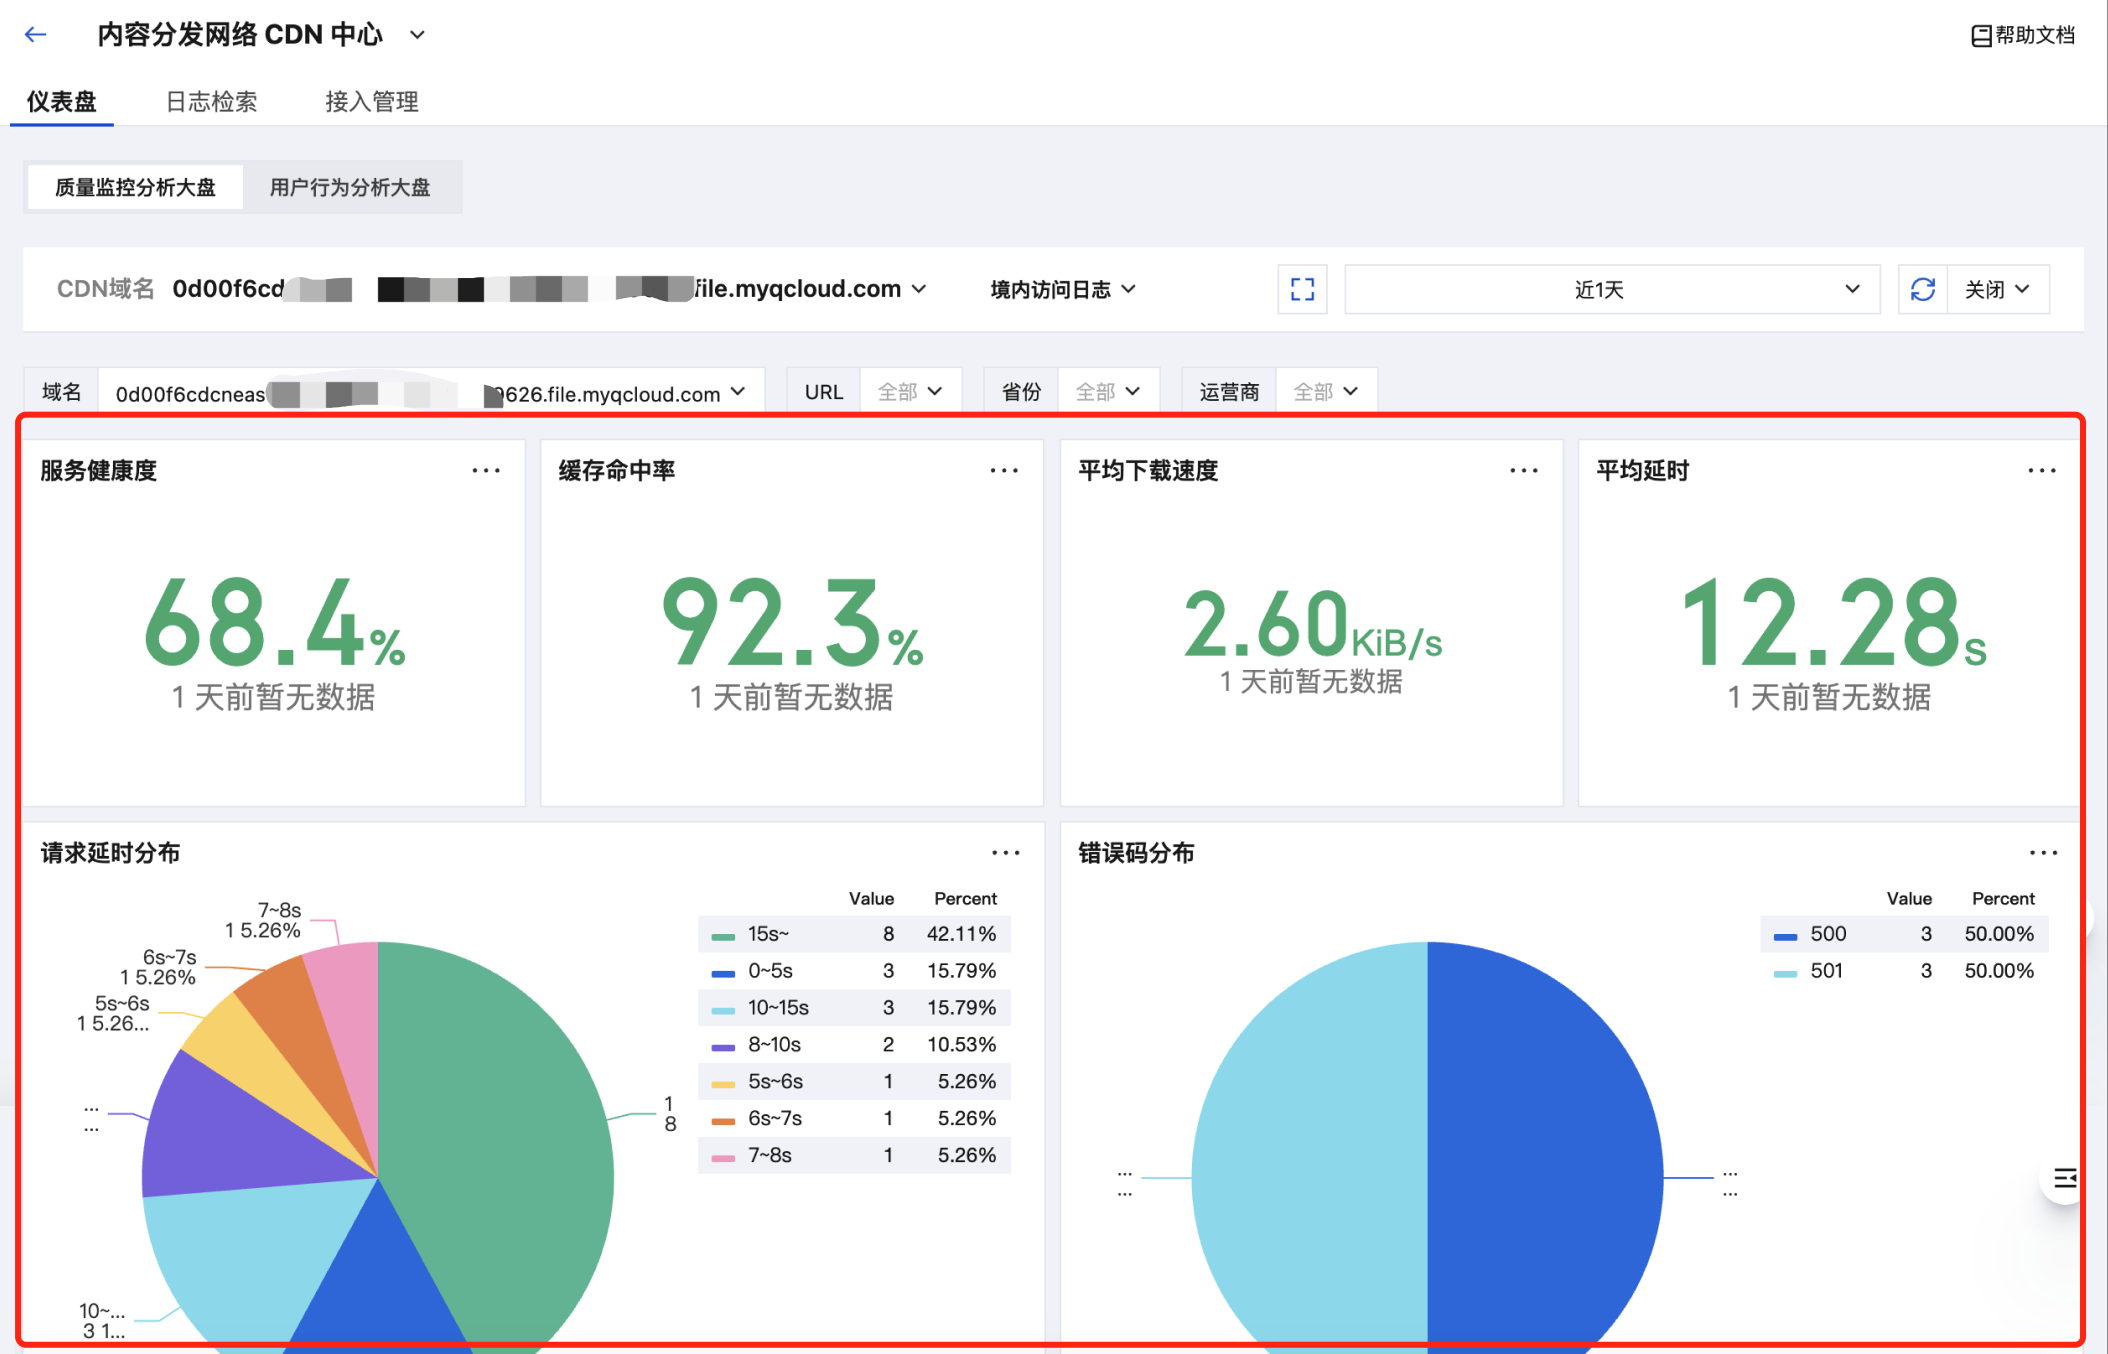Click the back arrow icon
Viewport: 2108px width, 1354px height.
[36, 35]
